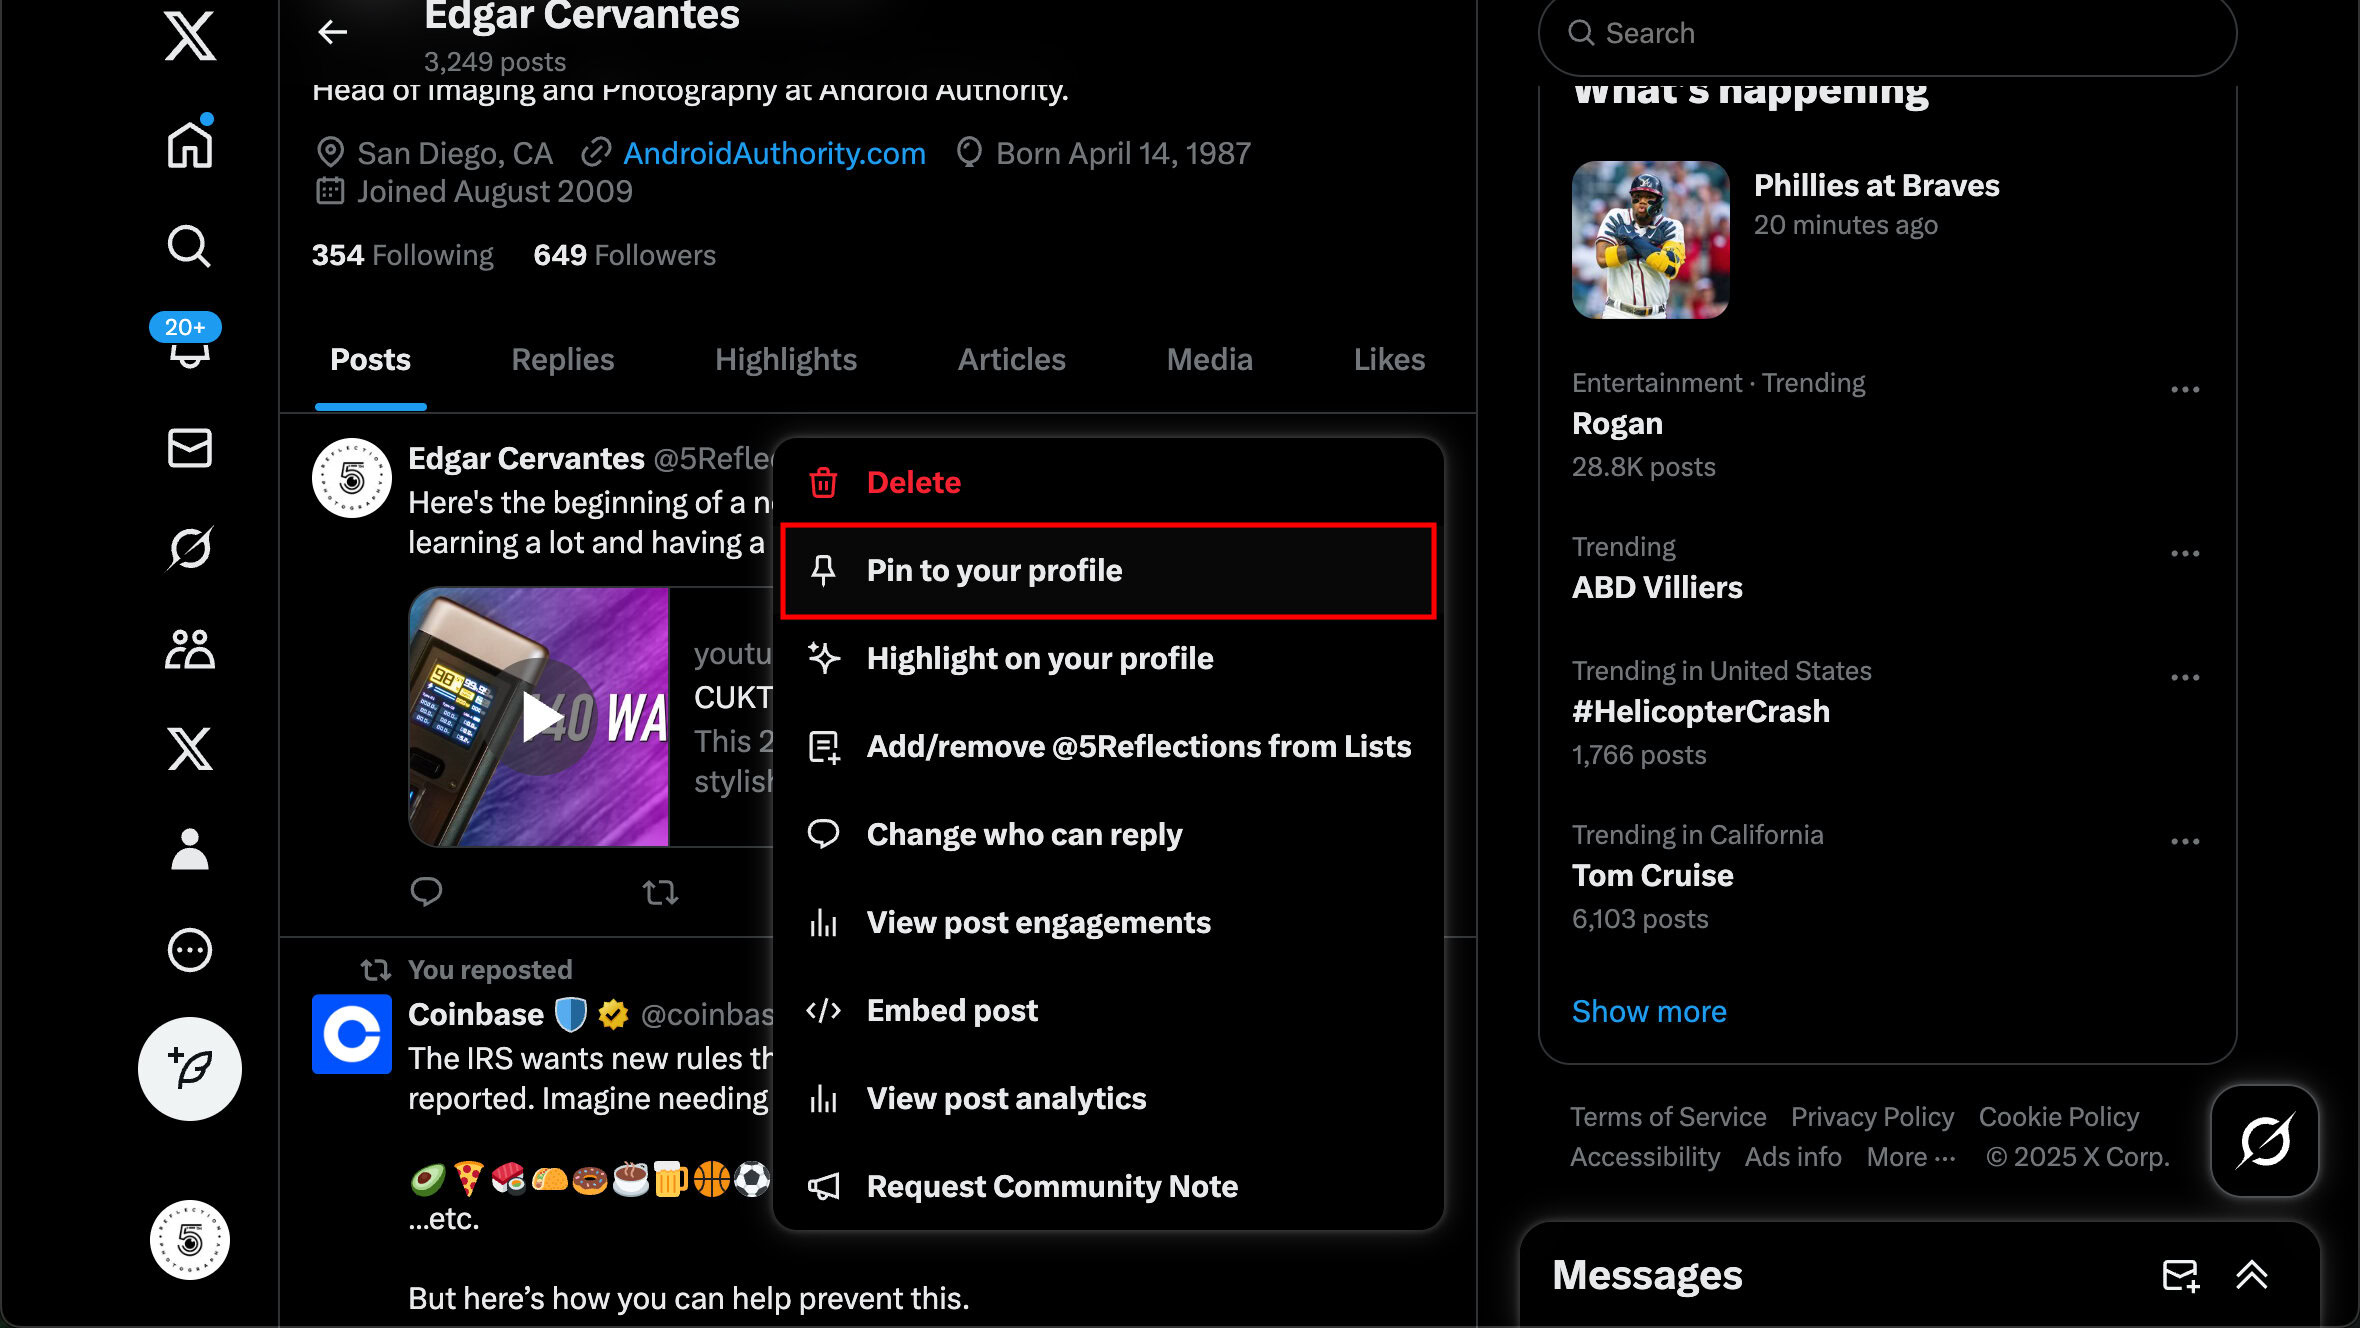
Task: Expand the More footer links menu
Action: click(1910, 1157)
